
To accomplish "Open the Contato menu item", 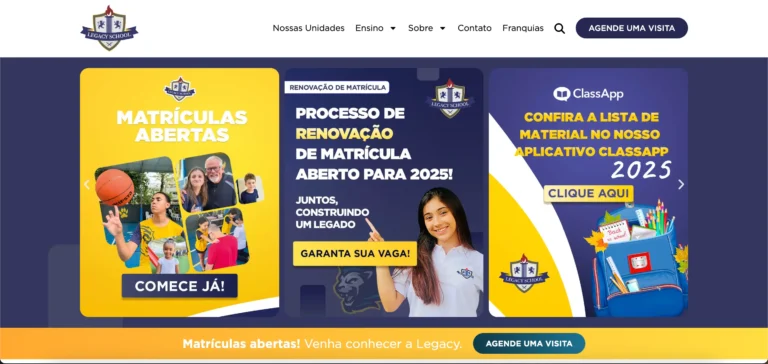I will 475,28.
